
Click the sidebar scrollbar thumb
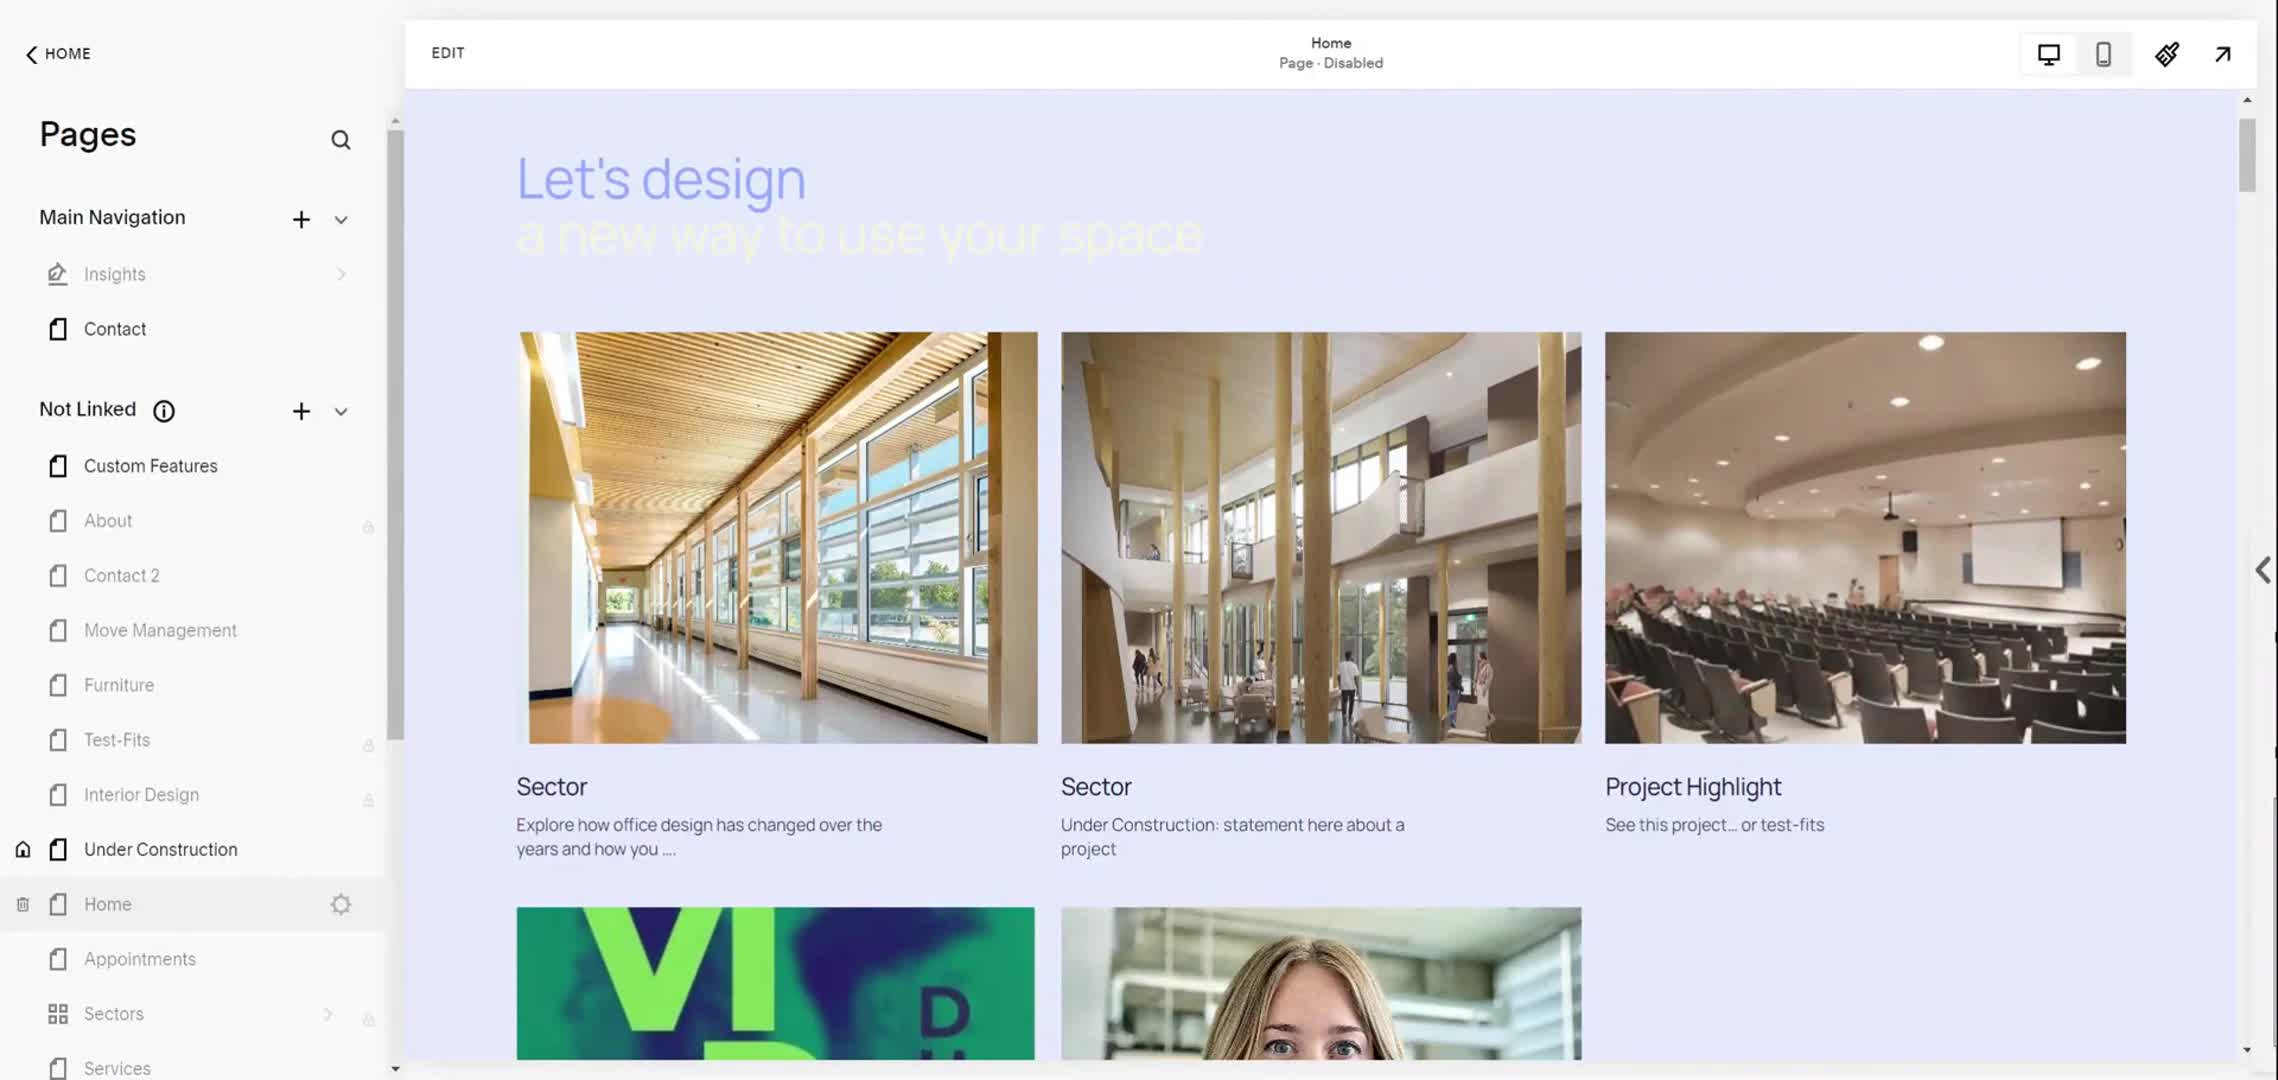pos(395,435)
